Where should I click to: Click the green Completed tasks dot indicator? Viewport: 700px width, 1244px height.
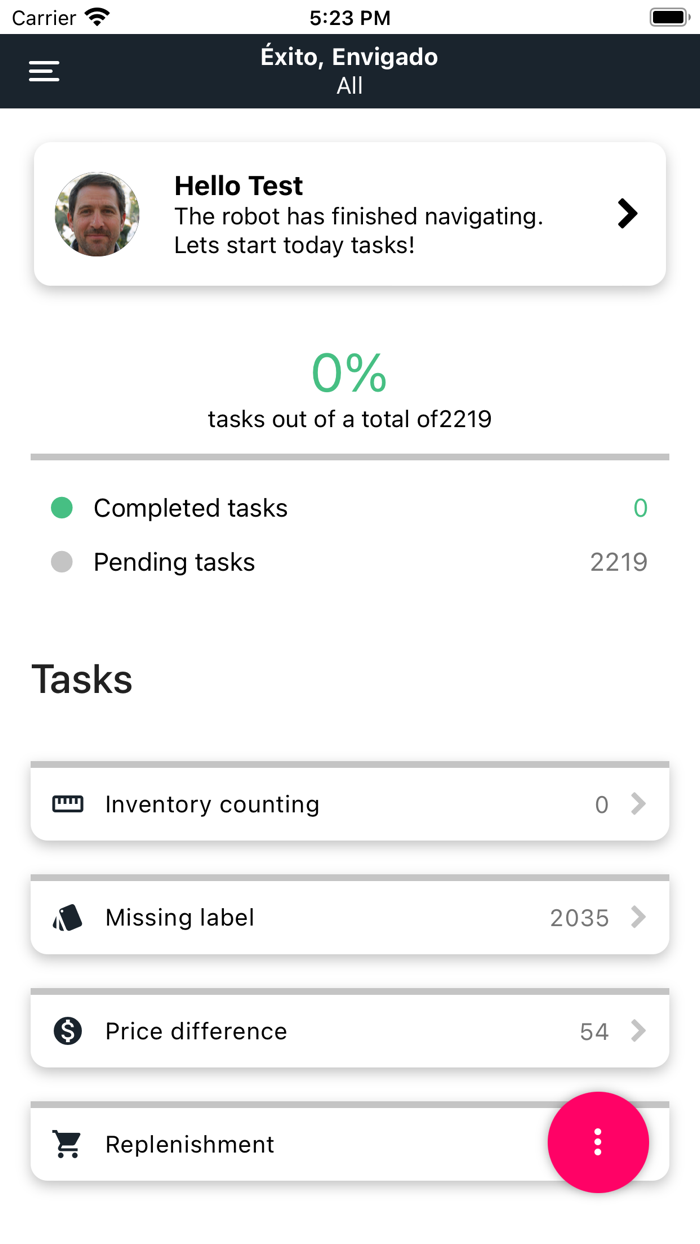click(x=61, y=508)
